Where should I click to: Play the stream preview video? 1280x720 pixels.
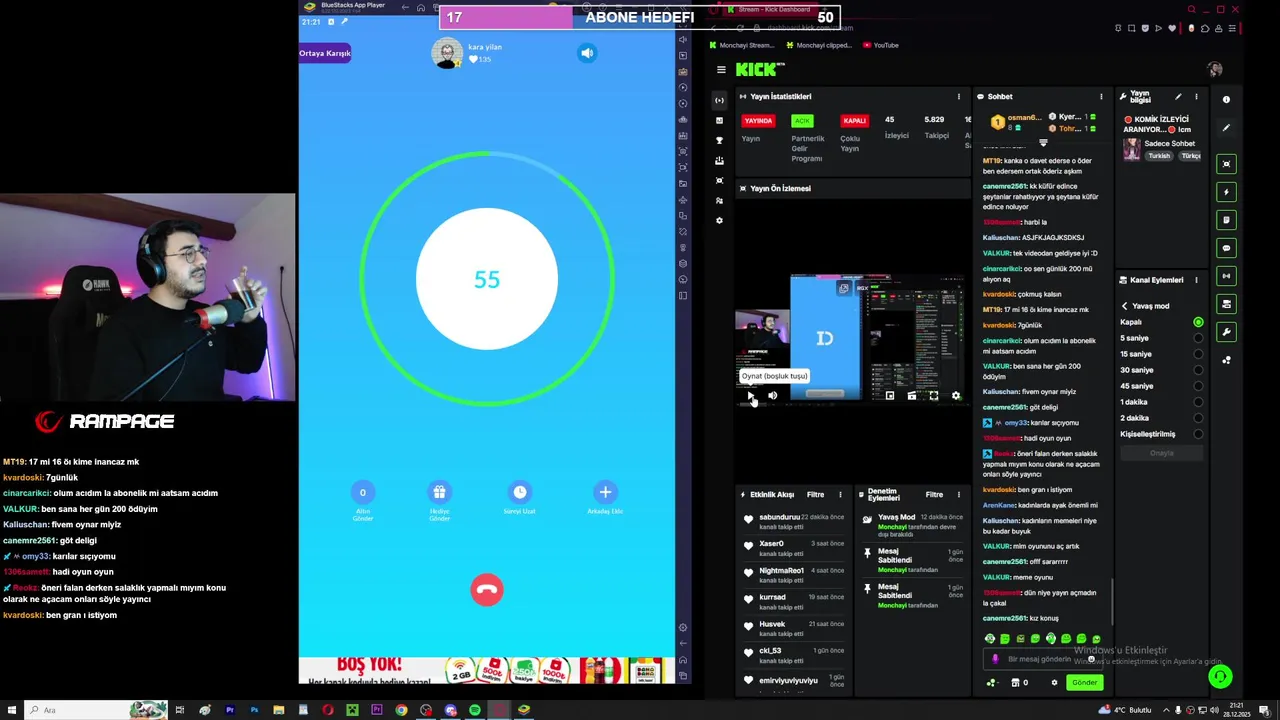click(750, 396)
